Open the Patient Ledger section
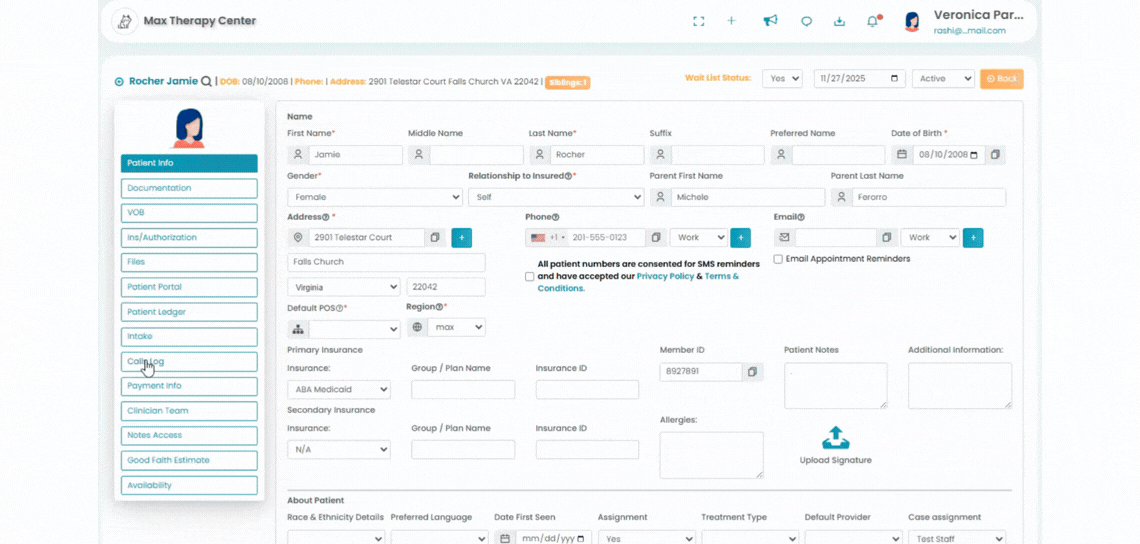Viewport: 1140px width, 544px height. 189,312
